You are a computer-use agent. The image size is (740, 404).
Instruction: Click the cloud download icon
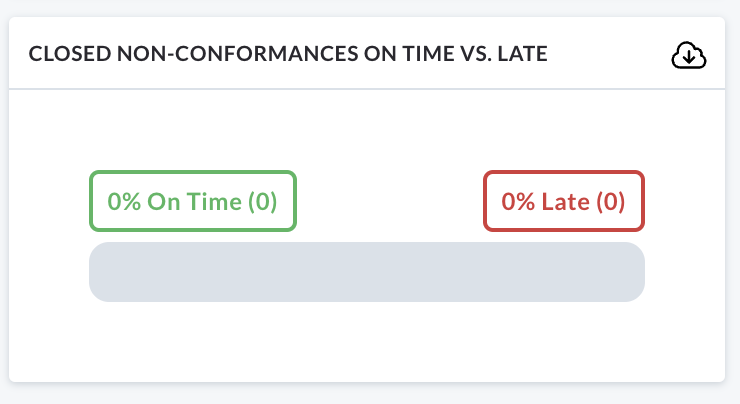689,56
